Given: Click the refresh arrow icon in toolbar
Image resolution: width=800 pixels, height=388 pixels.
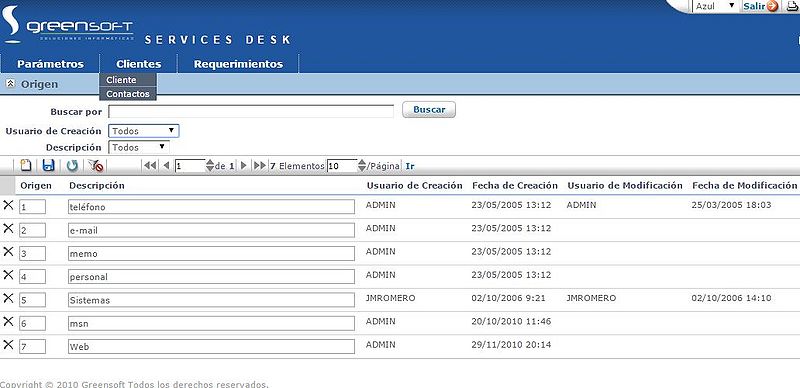Looking at the screenshot, I should coord(72,165).
